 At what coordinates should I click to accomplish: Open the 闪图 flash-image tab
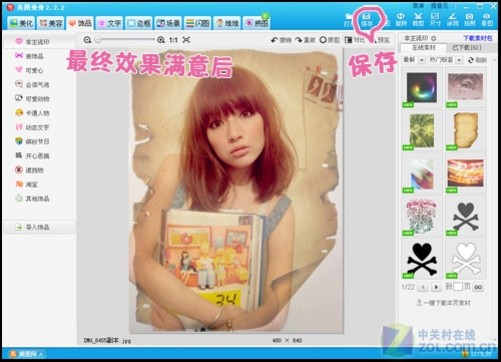coord(198,23)
